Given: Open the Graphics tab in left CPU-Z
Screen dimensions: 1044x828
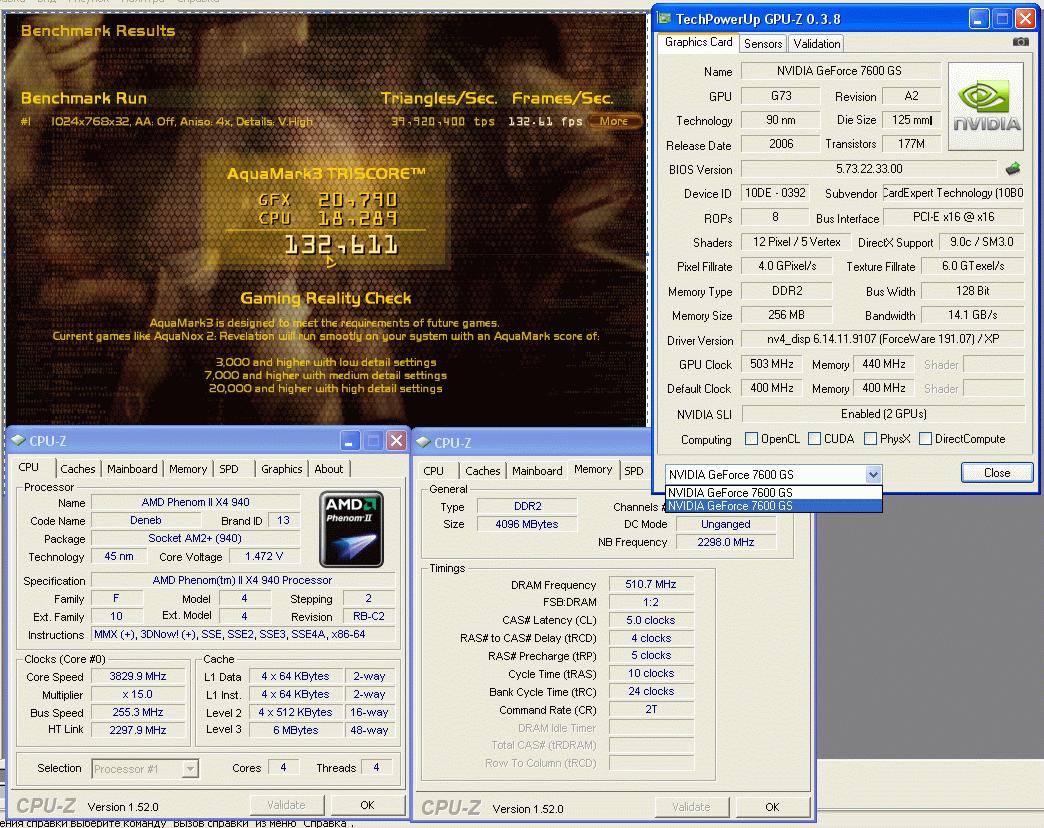Looking at the screenshot, I should pyautogui.click(x=282, y=469).
